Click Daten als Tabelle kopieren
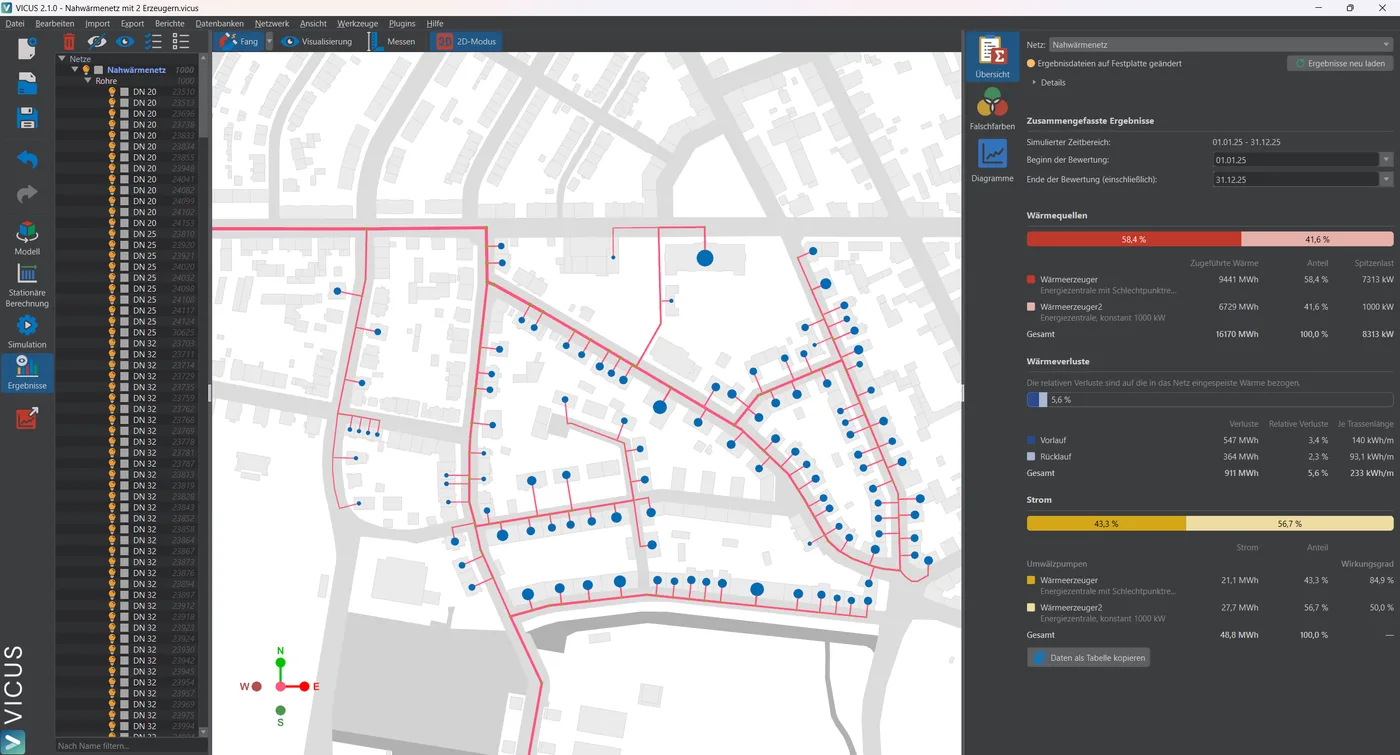Viewport: 1400px width, 755px height. [x=1089, y=658]
